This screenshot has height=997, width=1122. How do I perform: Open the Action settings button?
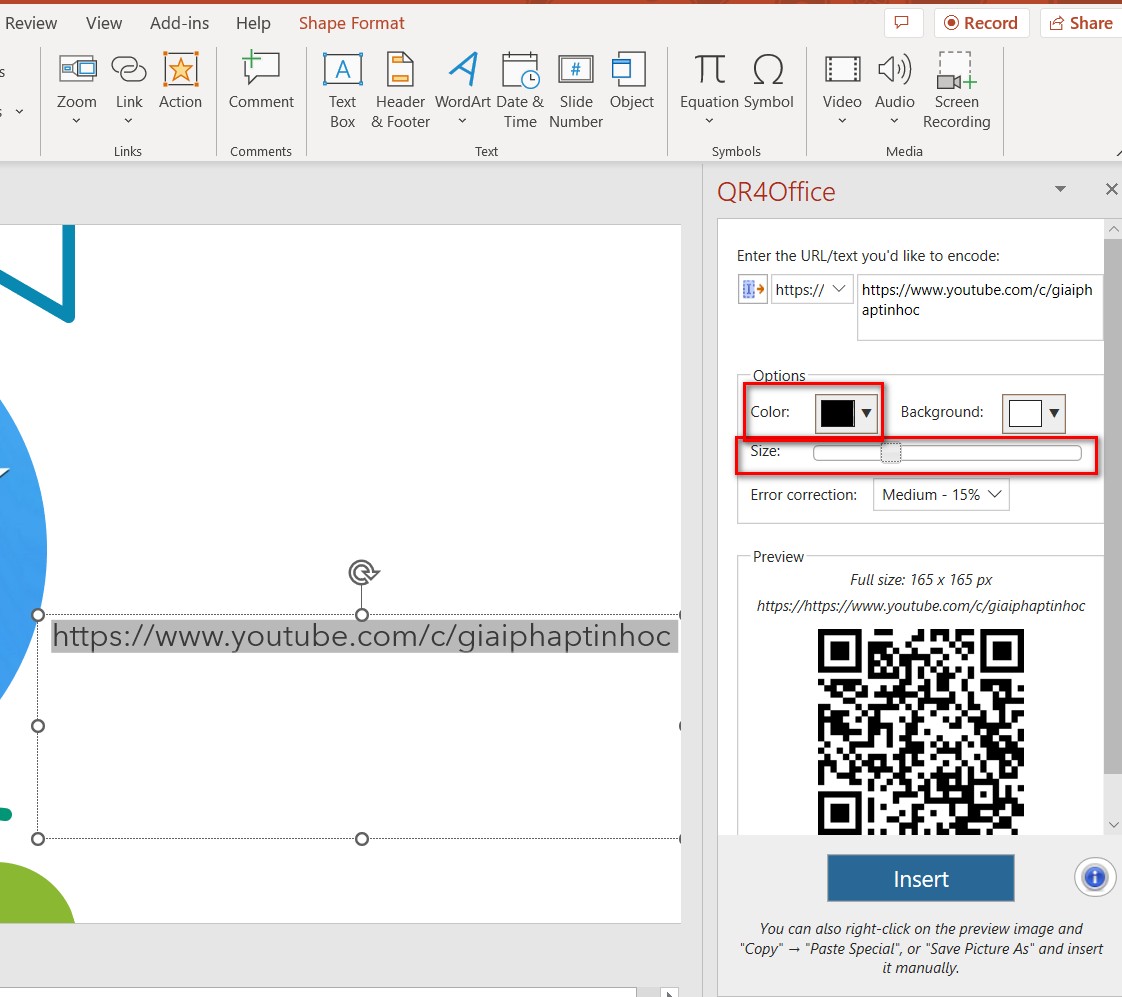click(x=180, y=81)
